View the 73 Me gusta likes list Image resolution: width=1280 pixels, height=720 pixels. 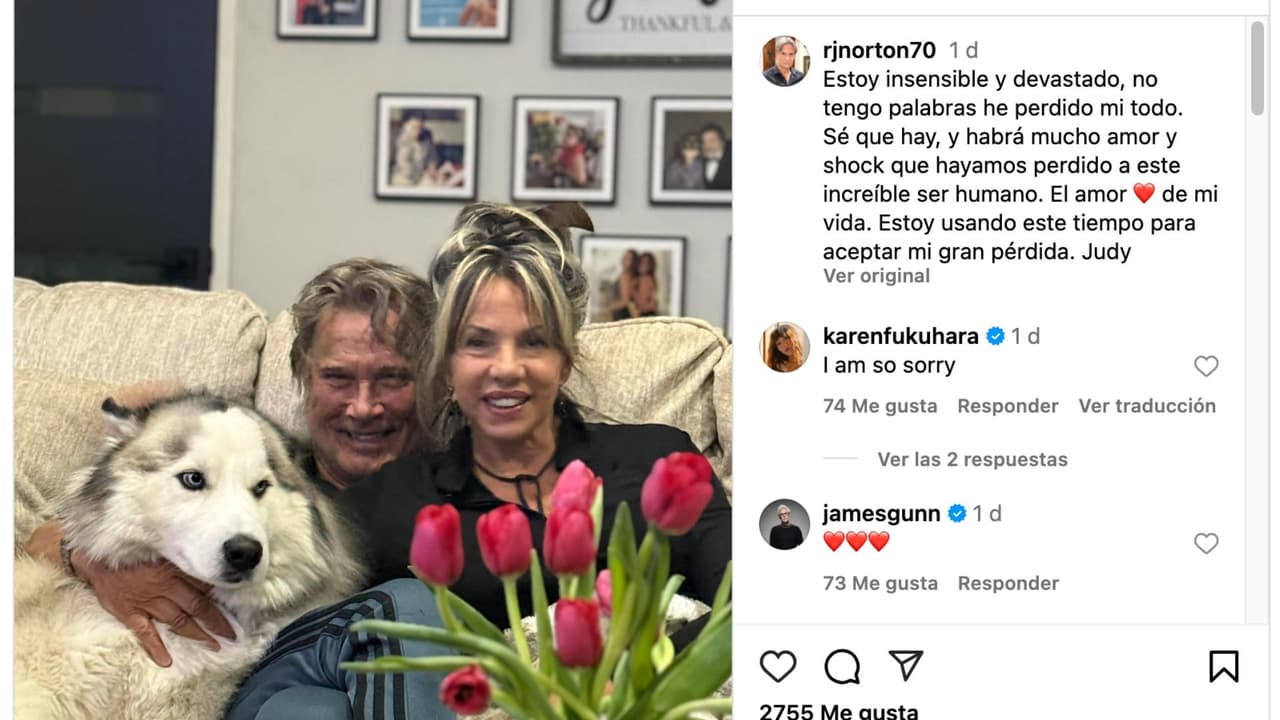[x=880, y=583]
